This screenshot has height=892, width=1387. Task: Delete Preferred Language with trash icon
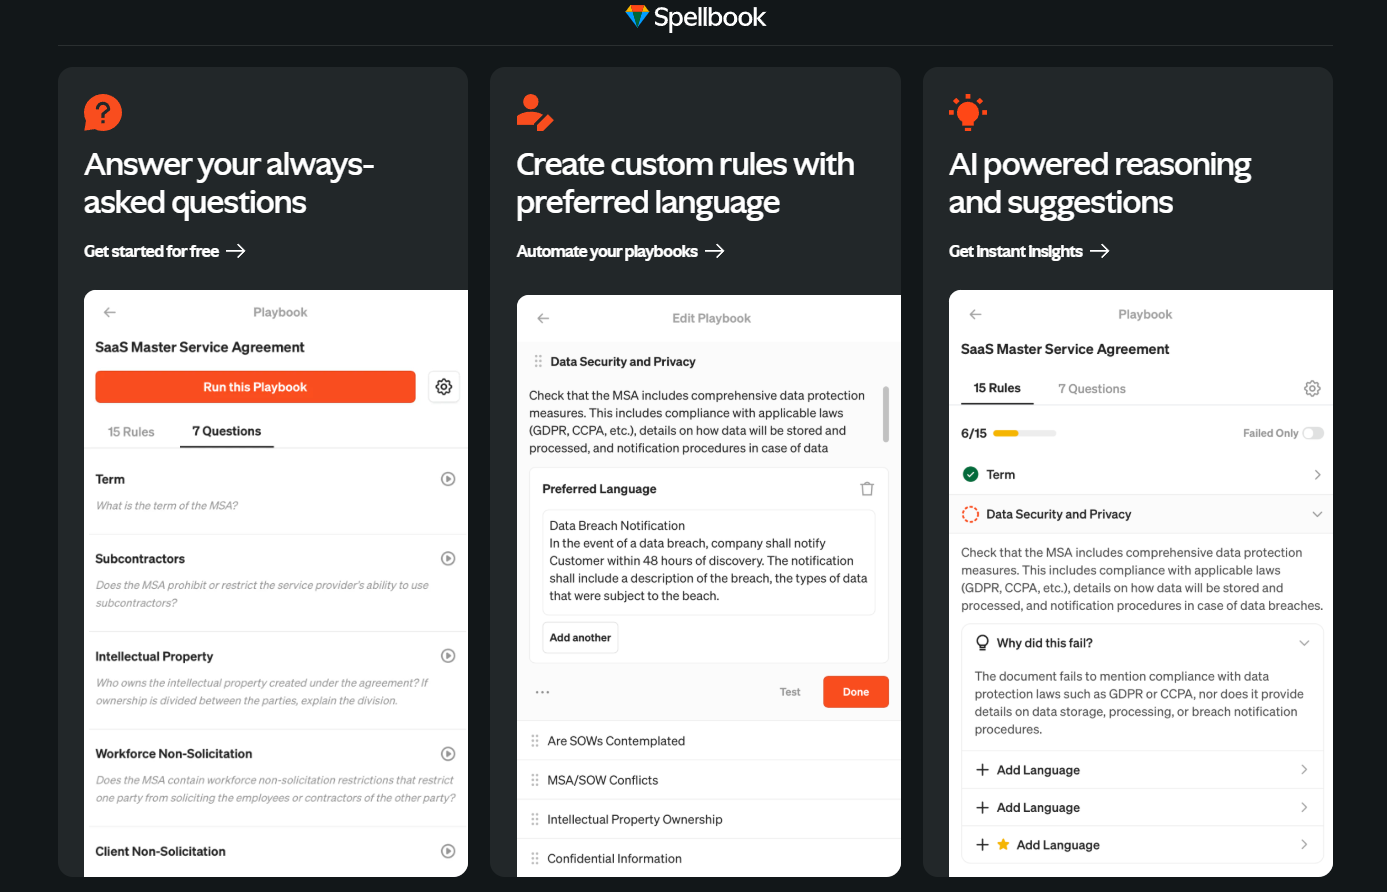tap(867, 489)
